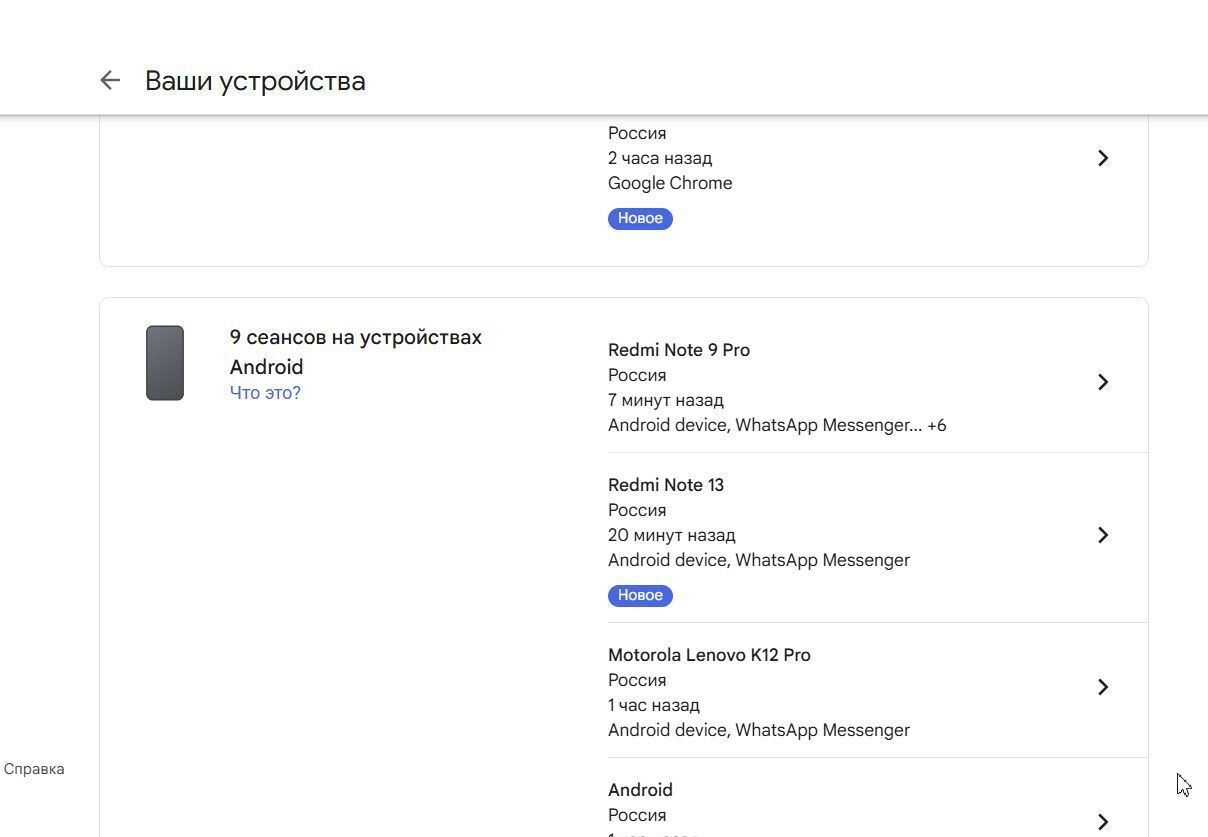Expand Redmi Note 9 Pro details arrow
The width and height of the screenshot is (1208, 837).
1102,382
